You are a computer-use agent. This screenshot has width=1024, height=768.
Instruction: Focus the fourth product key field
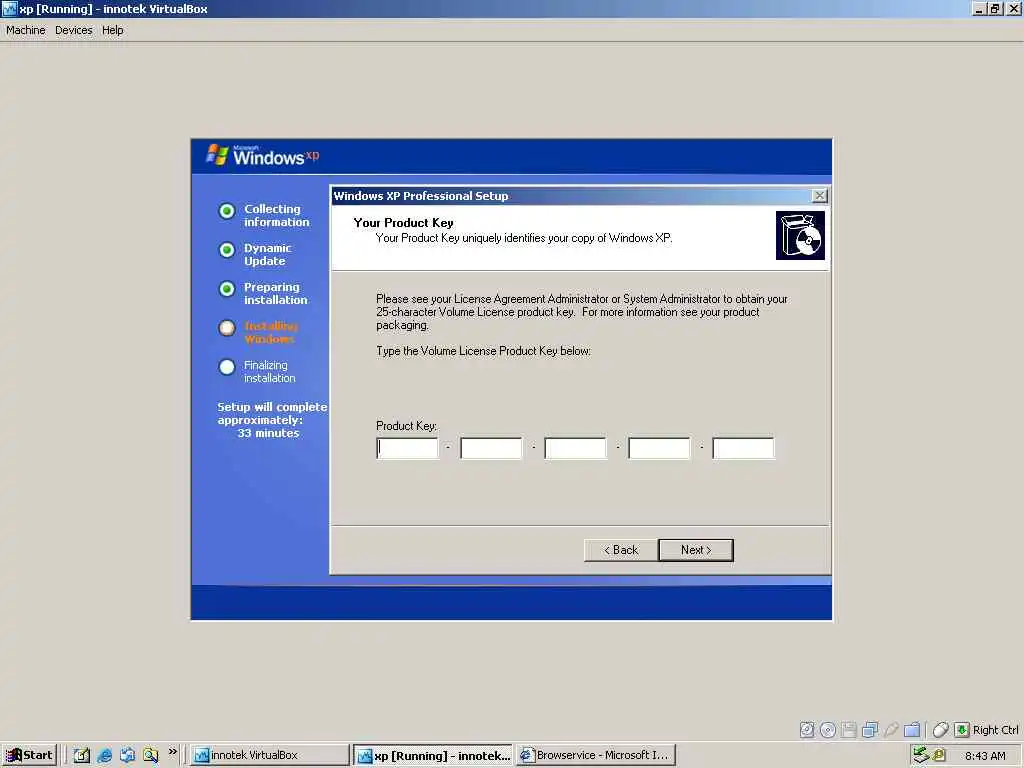pos(659,448)
